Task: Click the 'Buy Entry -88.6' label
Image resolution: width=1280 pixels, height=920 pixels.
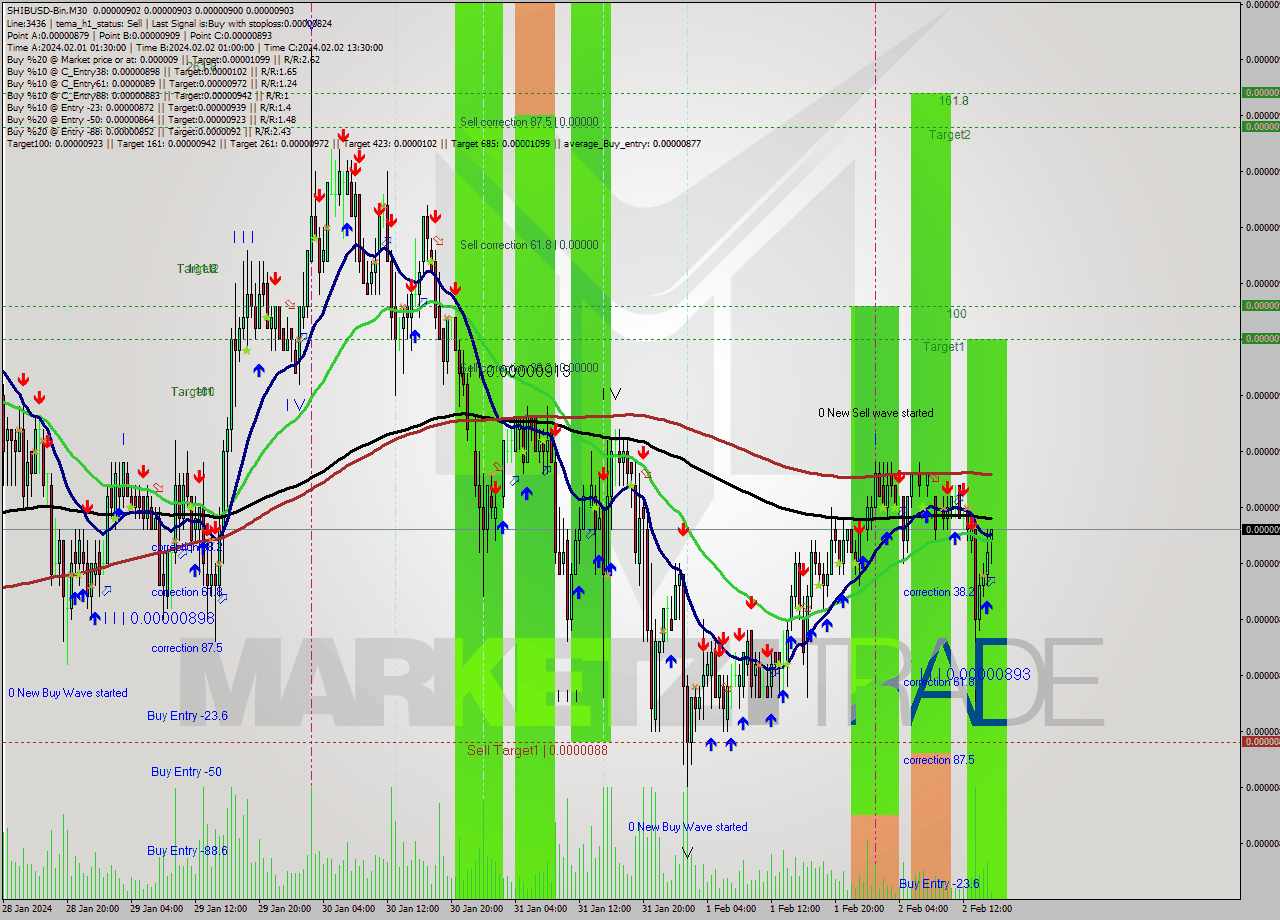Action: point(187,851)
